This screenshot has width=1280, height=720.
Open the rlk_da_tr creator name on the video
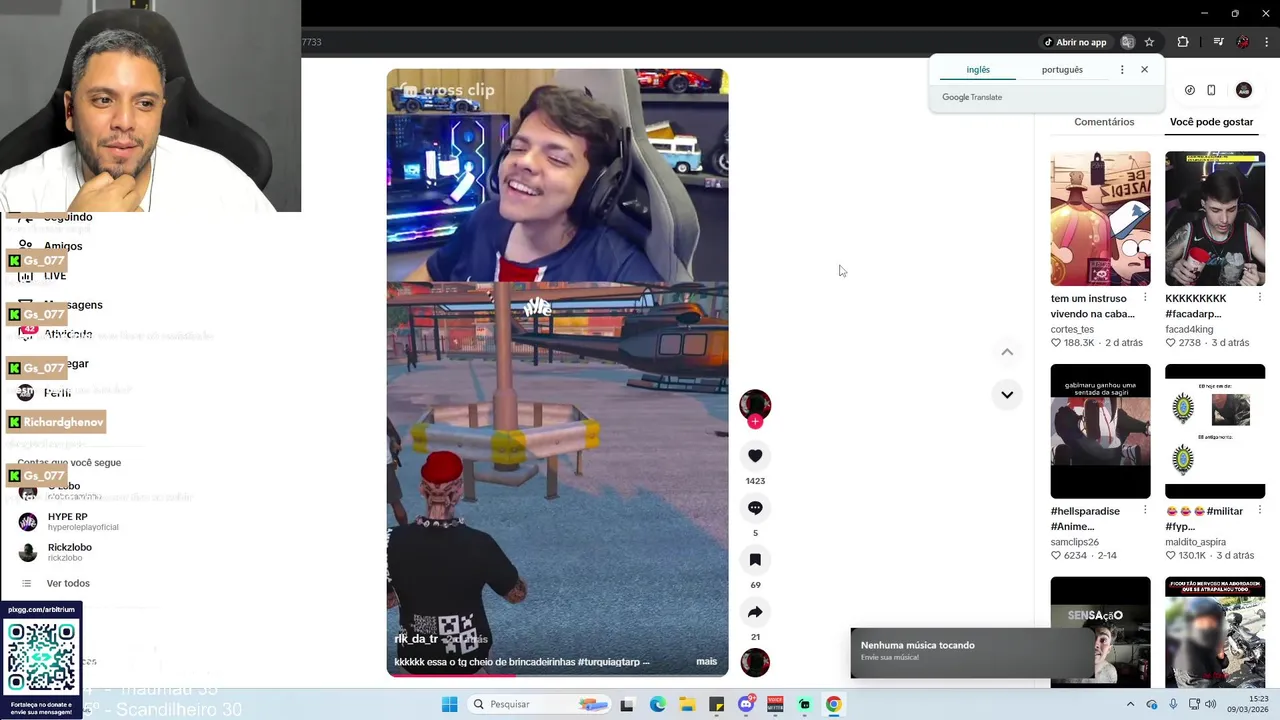pos(416,639)
